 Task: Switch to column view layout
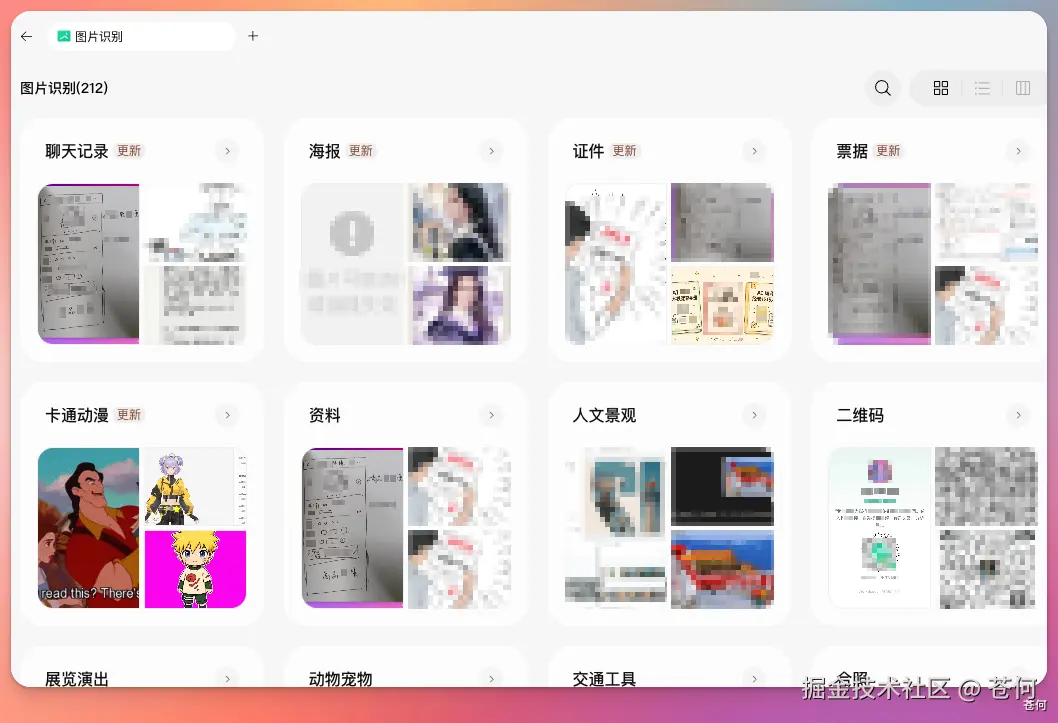(x=1023, y=88)
